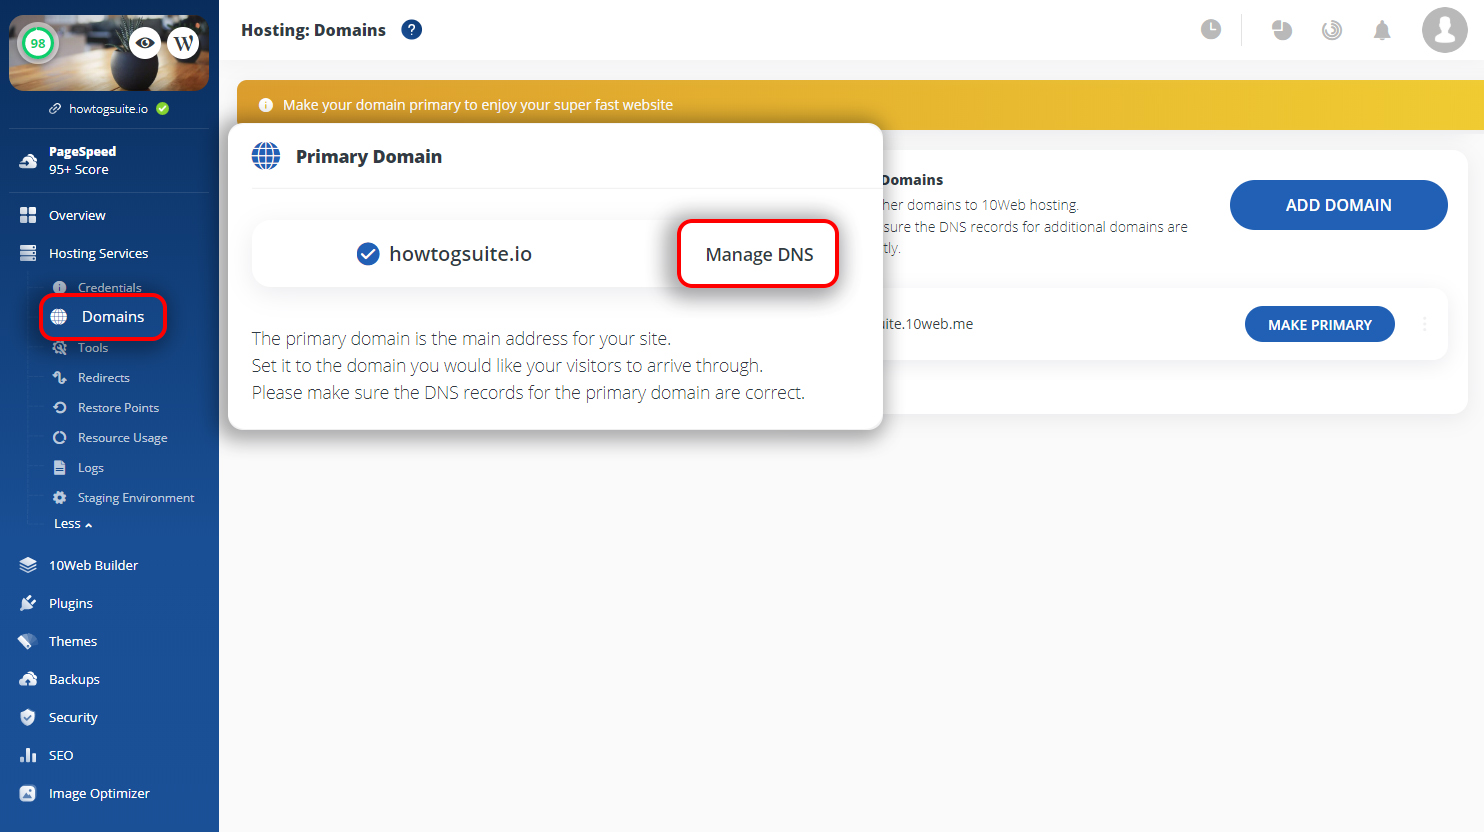Click the ADD DOMAIN button
Viewport: 1484px width, 832px height.
click(x=1339, y=205)
